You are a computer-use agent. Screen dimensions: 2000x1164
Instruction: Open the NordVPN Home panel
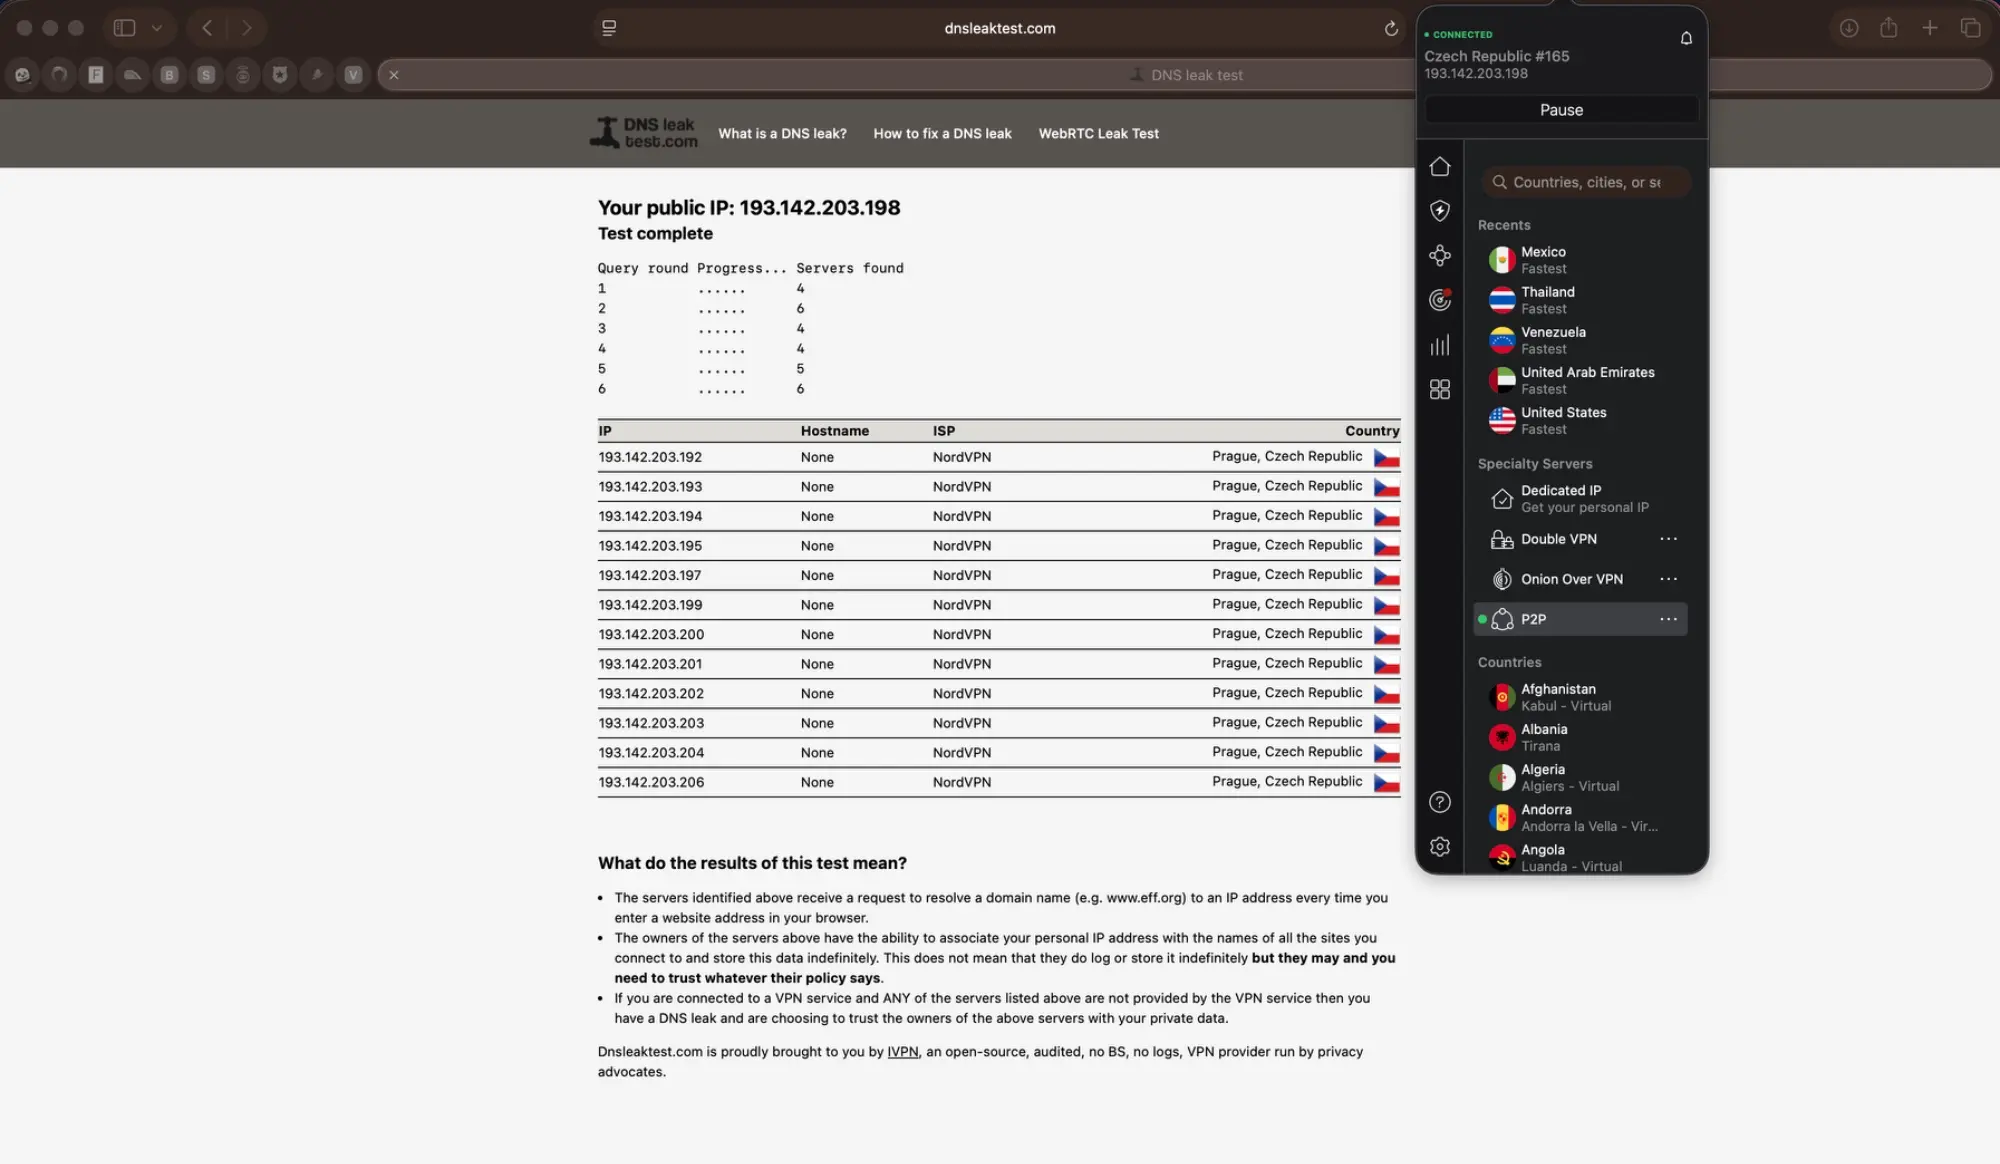tap(1440, 166)
